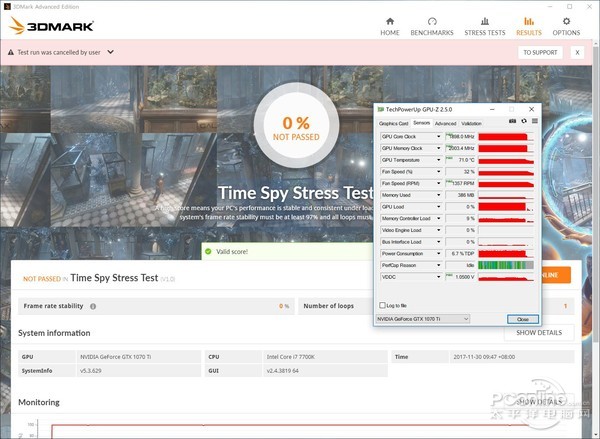The image size is (600, 439).
Task: Go to the Benchmarks section
Action: 432,25
